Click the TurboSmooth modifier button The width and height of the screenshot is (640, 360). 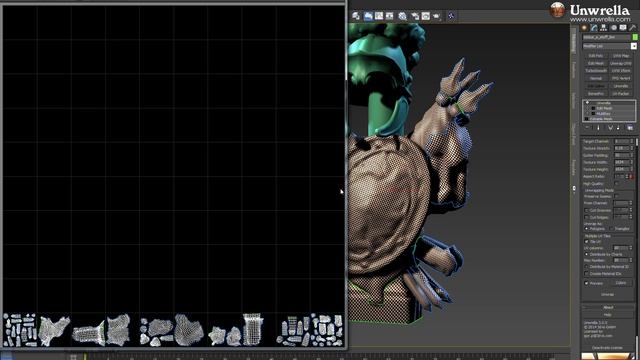(596, 71)
